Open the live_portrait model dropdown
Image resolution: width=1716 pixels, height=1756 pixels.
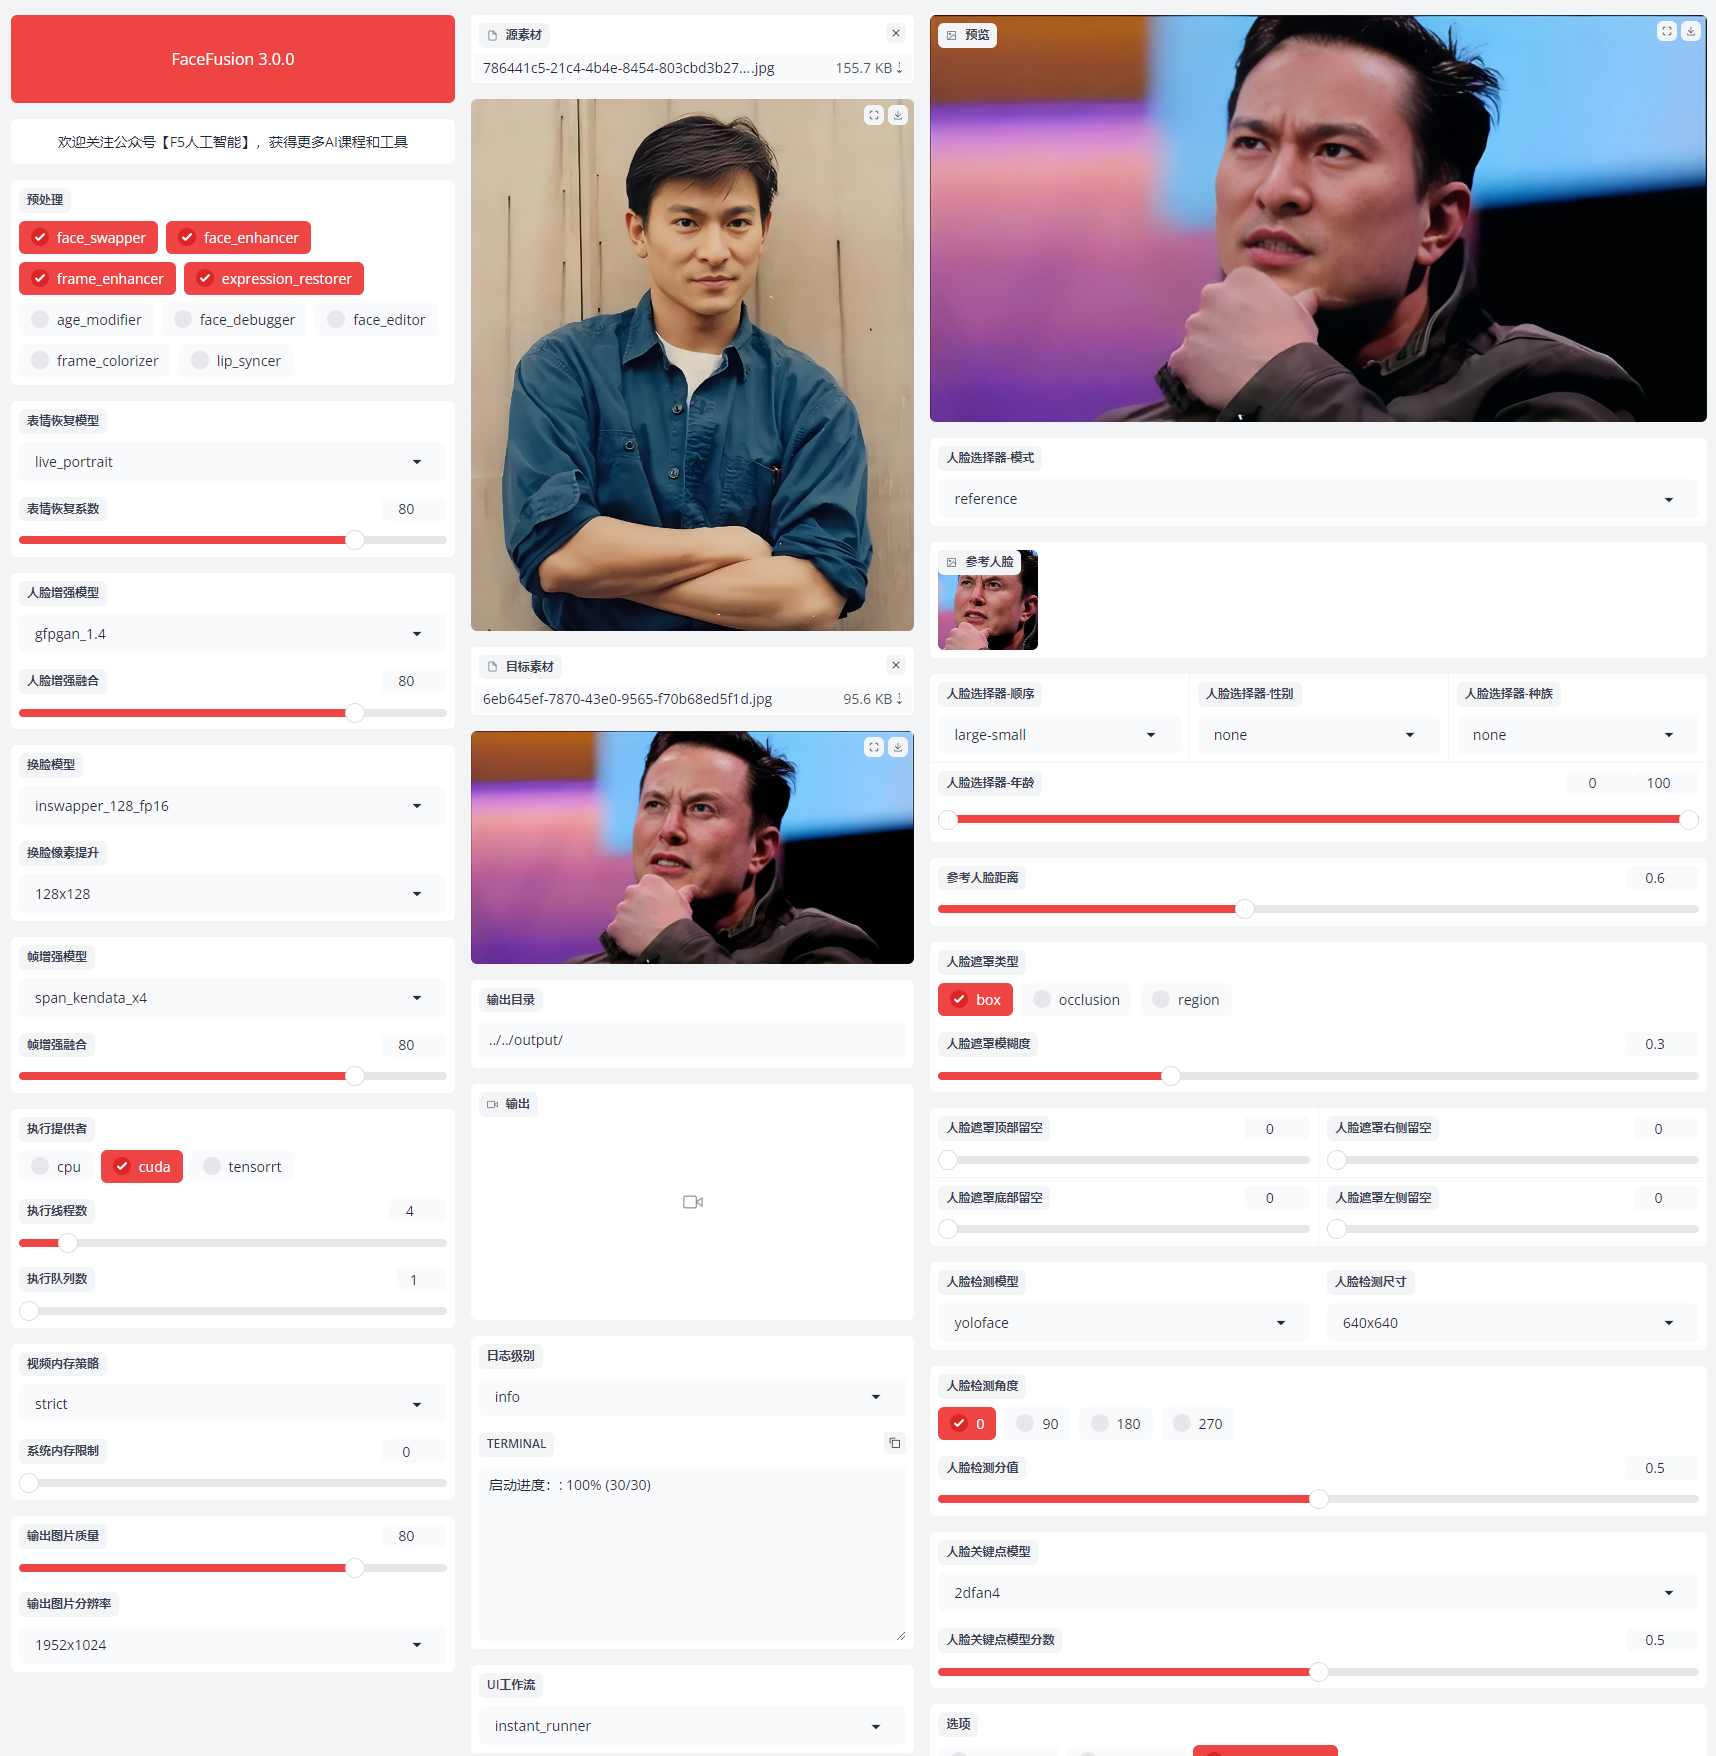click(x=233, y=462)
